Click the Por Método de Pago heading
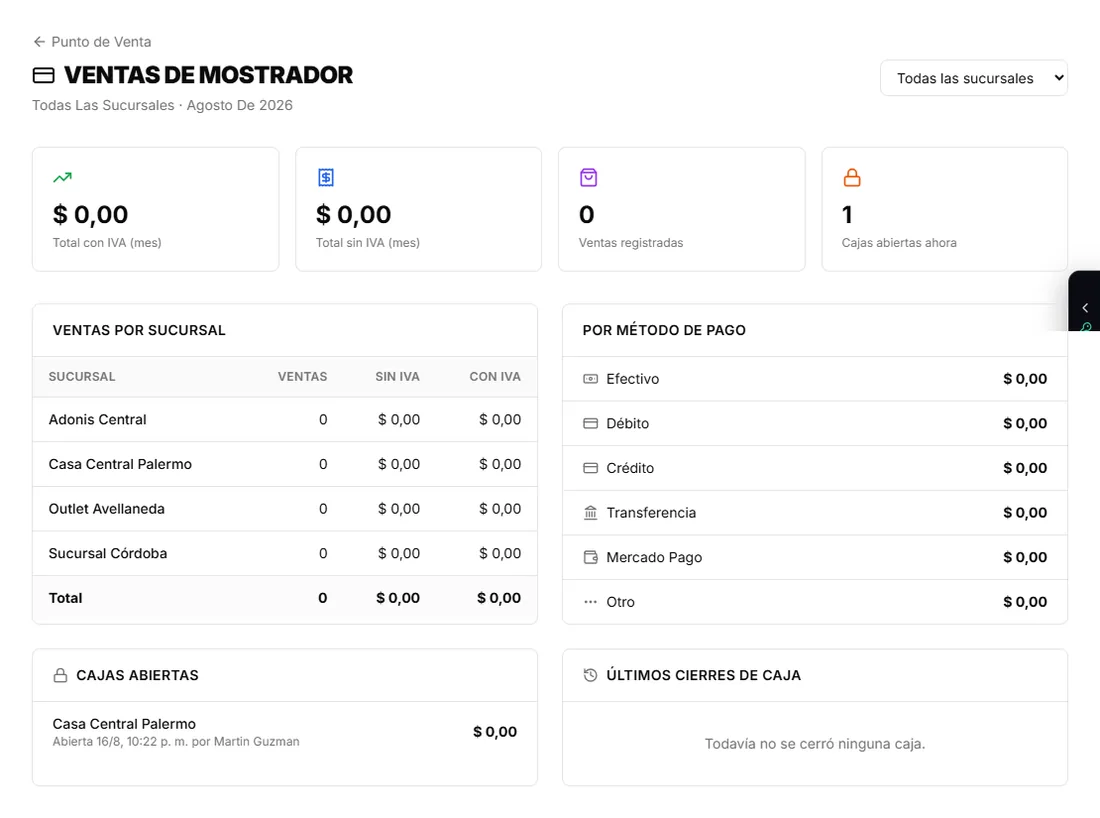The width and height of the screenshot is (1100, 818). [x=664, y=330]
